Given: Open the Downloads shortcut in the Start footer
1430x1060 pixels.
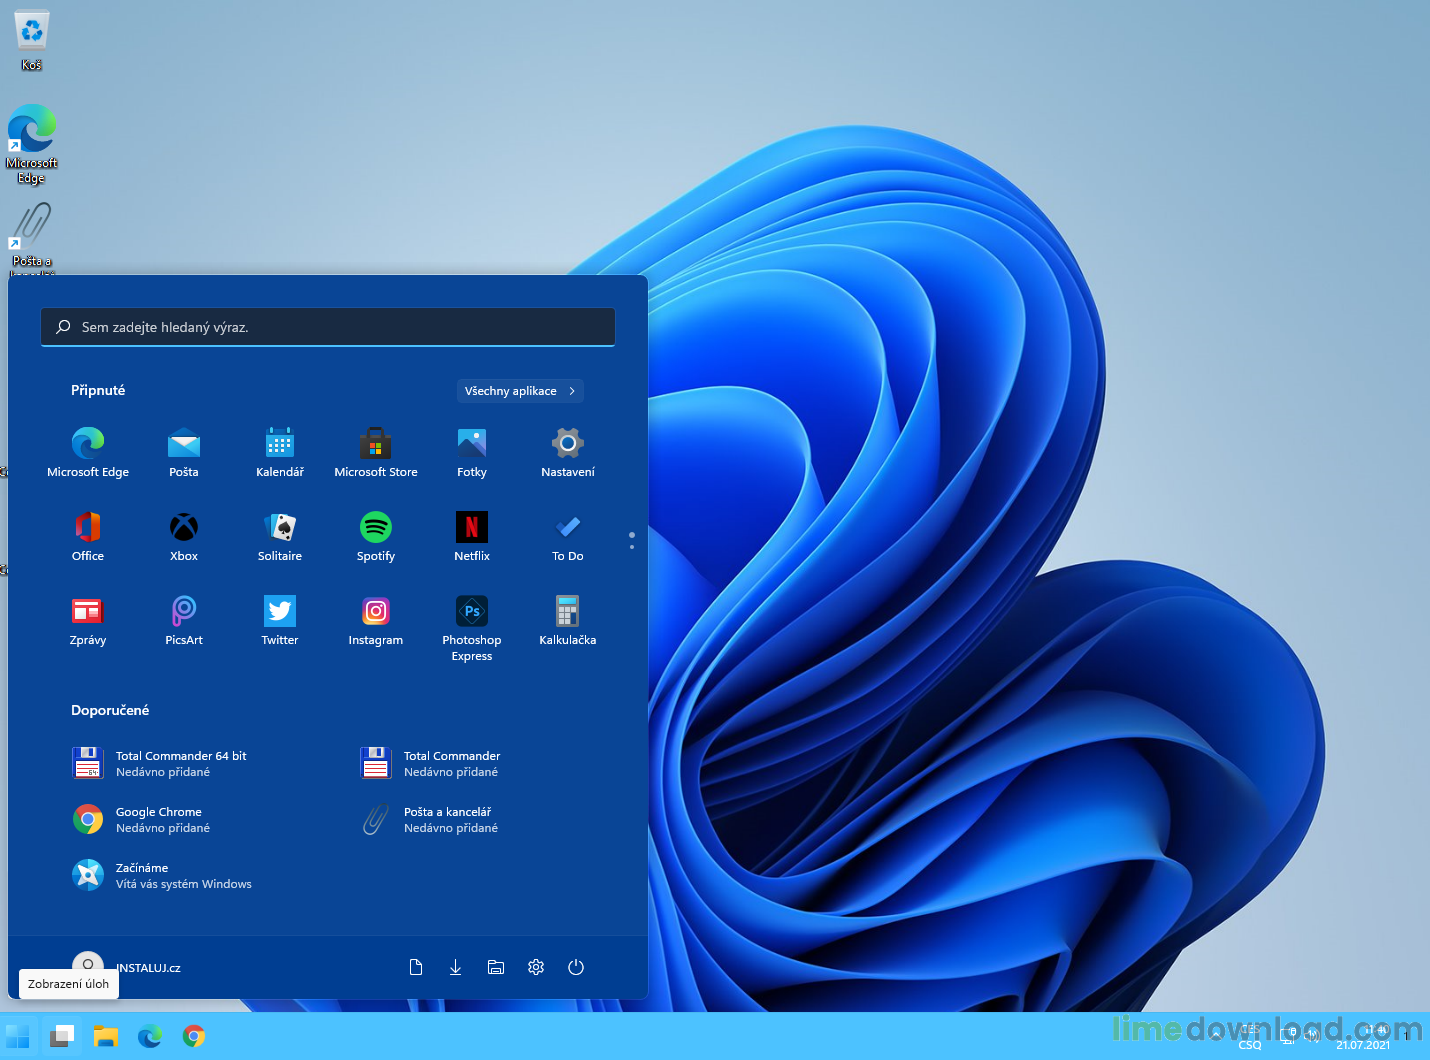Looking at the screenshot, I should click(456, 967).
